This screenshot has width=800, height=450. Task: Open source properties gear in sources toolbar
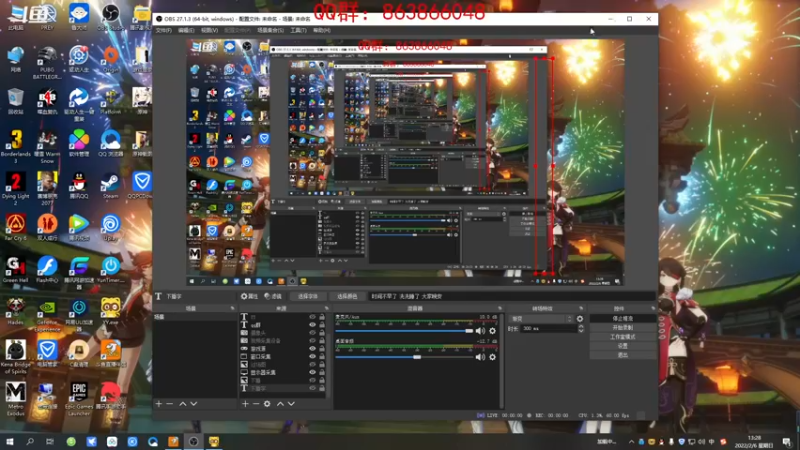[267, 404]
